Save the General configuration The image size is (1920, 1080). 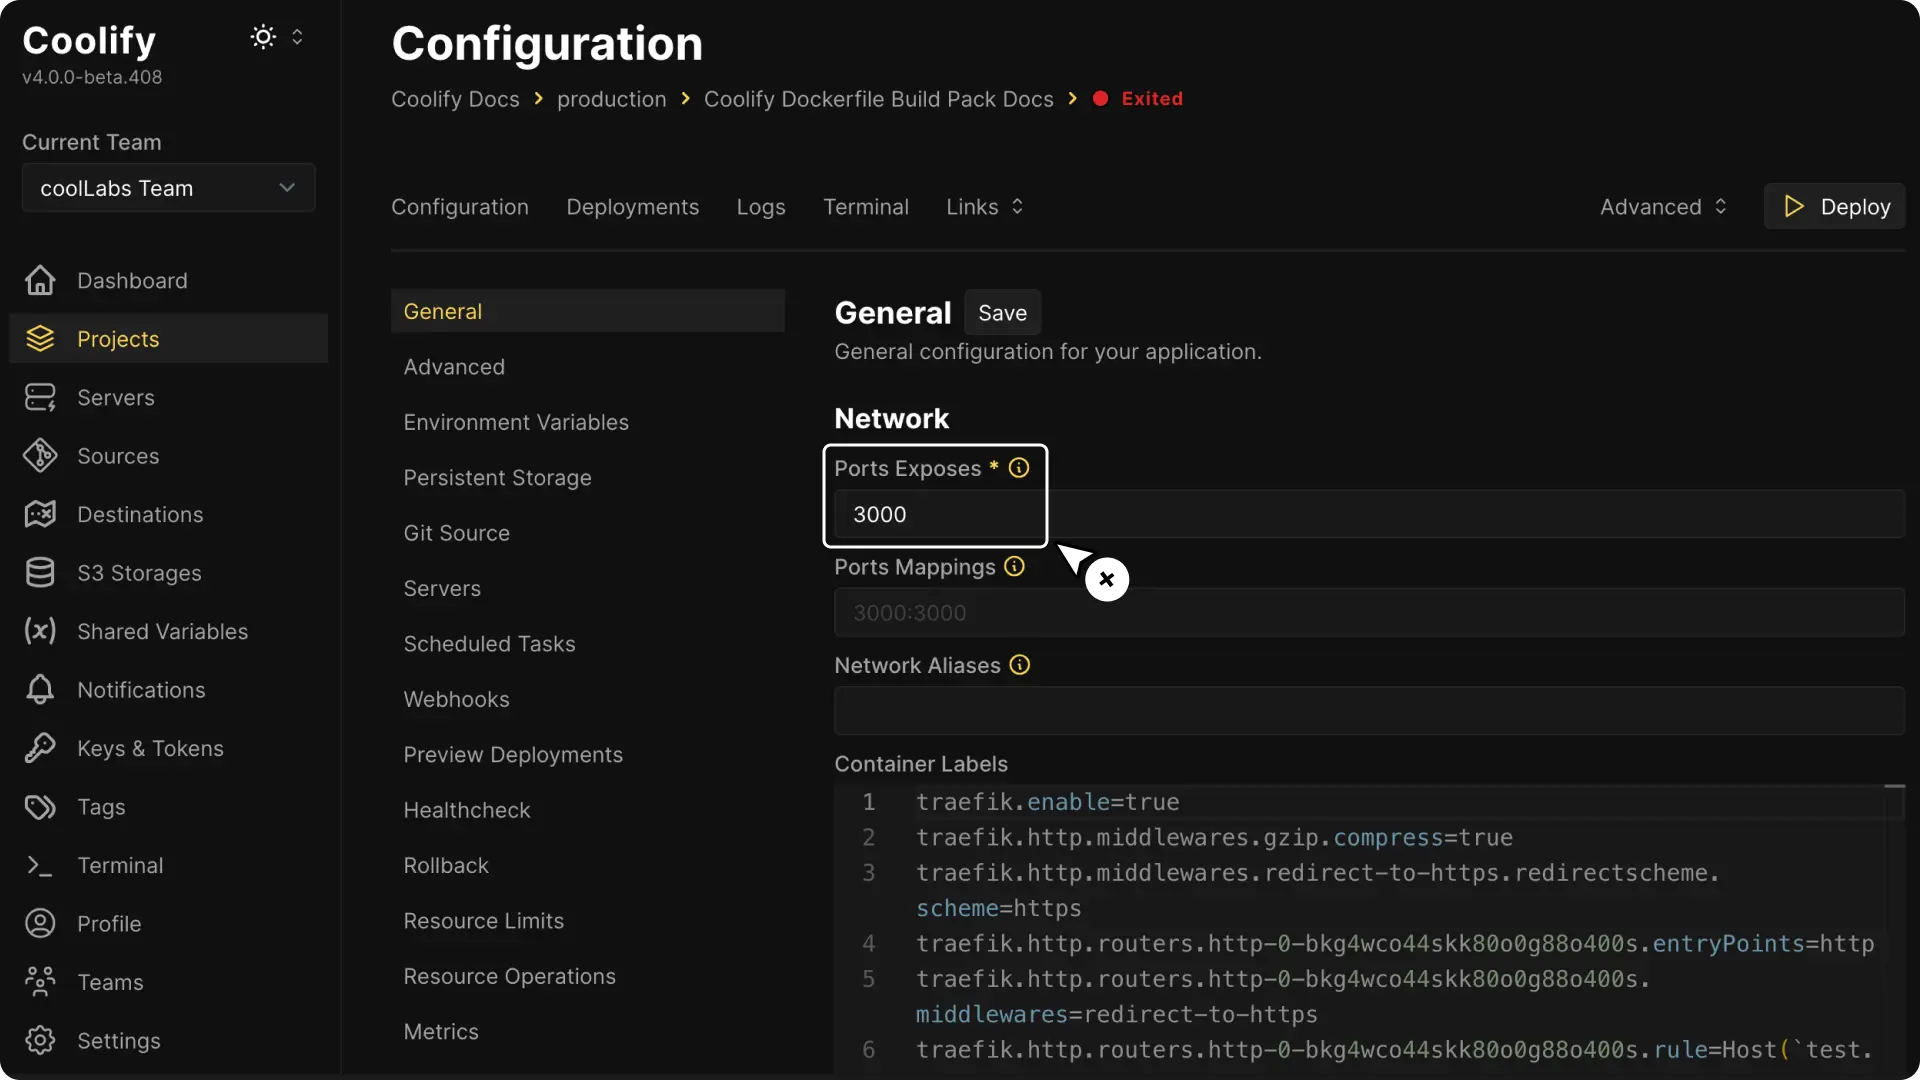pyautogui.click(x=1002, y=312)
